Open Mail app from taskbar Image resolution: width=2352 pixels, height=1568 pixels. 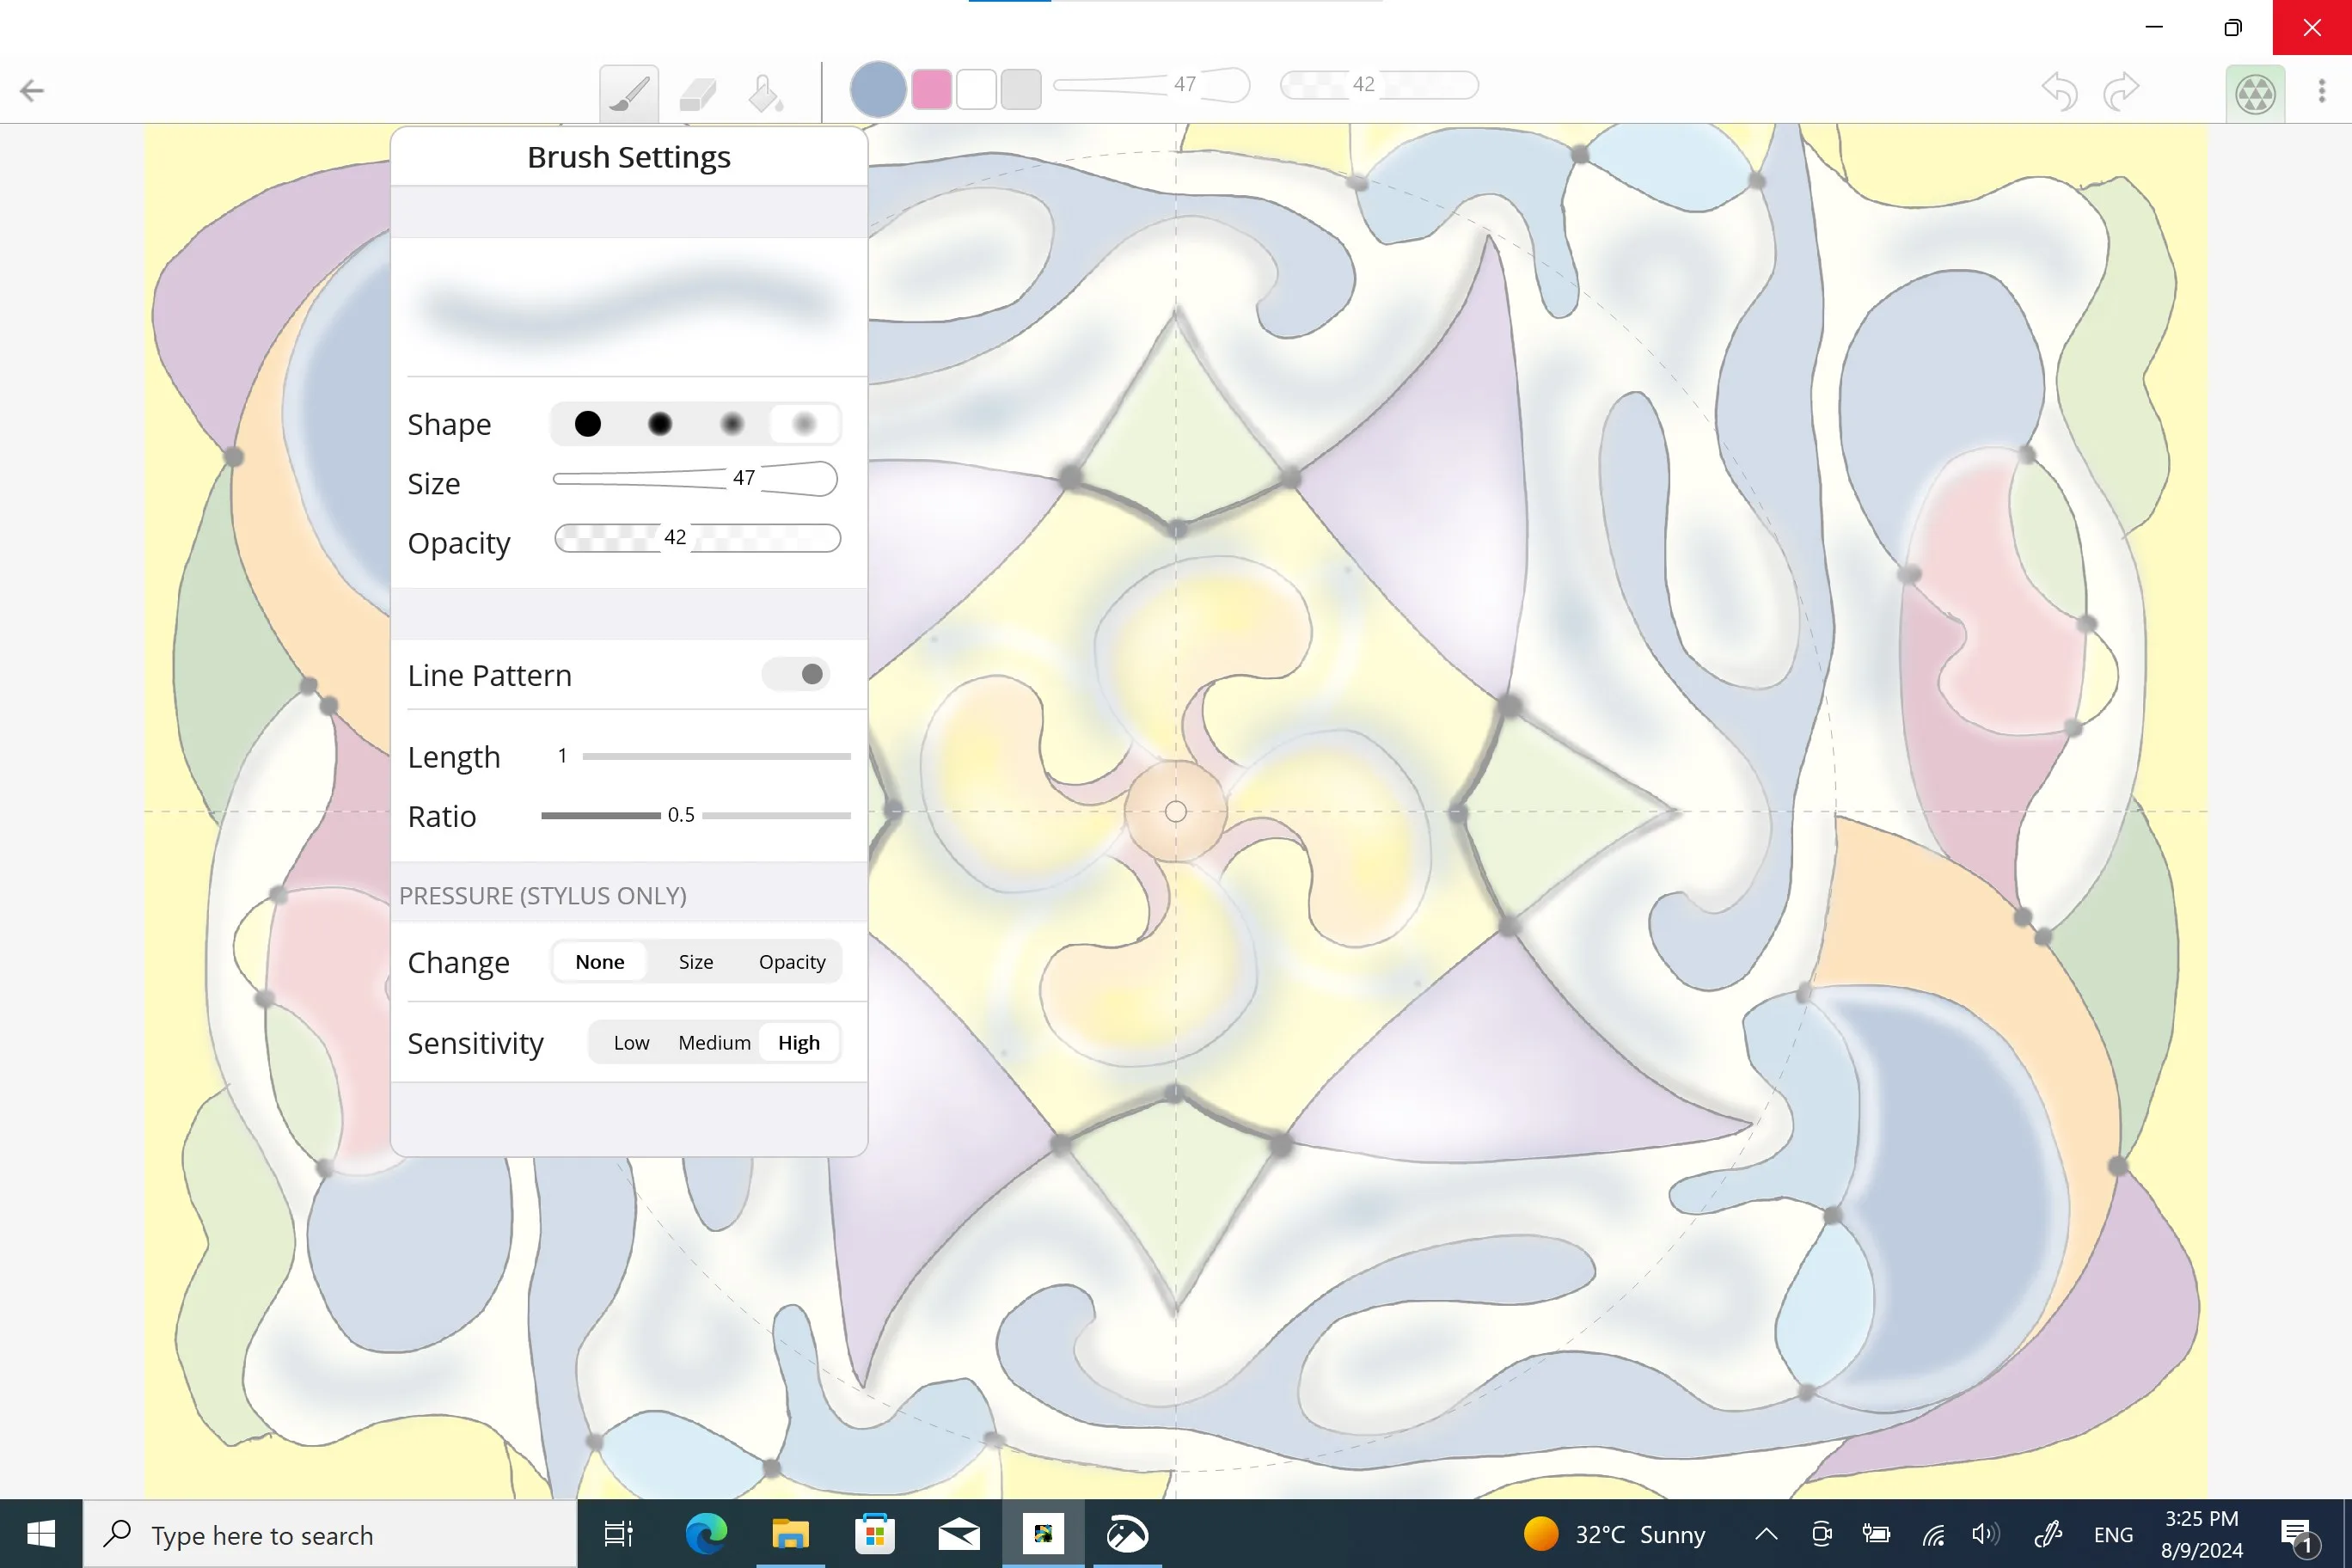pos(959,1534)
